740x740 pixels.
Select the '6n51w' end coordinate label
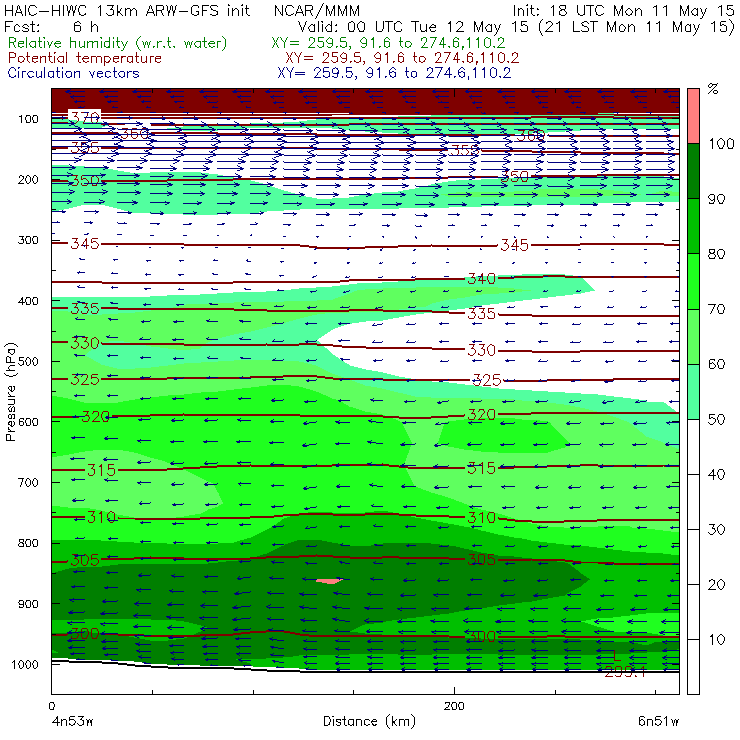tap(658, 722)
